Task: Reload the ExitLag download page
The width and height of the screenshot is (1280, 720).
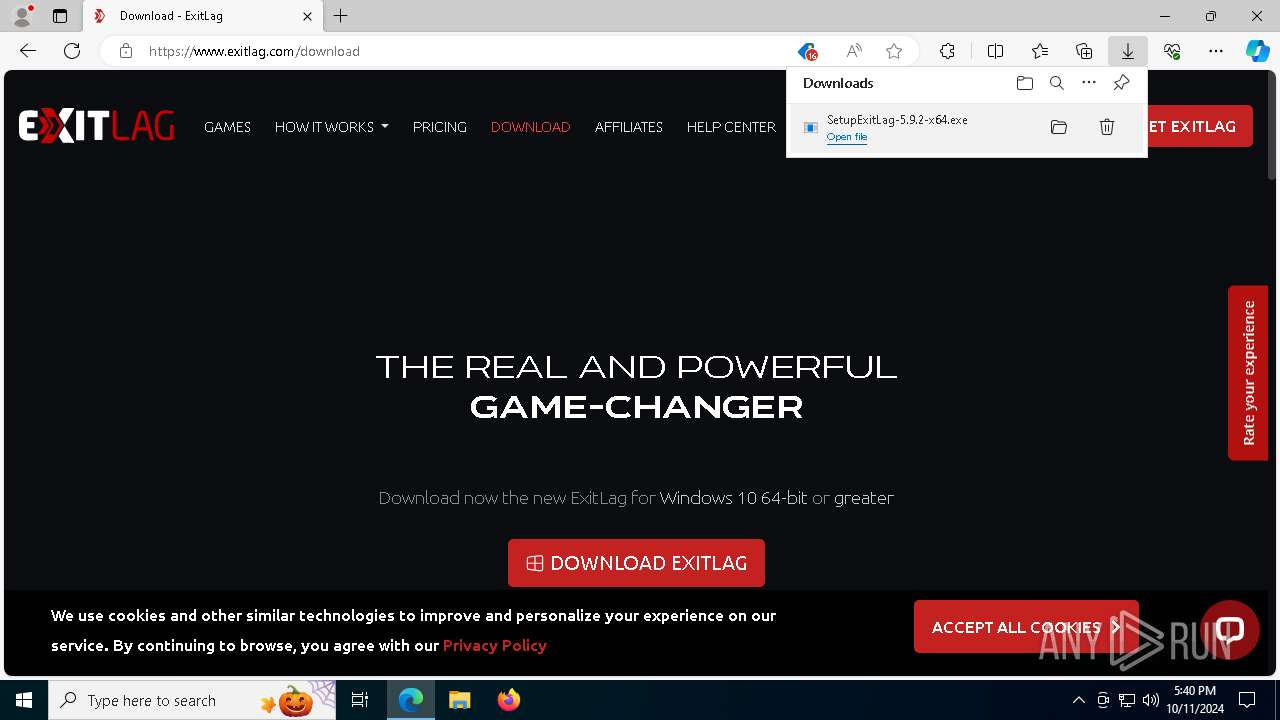Action: tap(72, 51)
